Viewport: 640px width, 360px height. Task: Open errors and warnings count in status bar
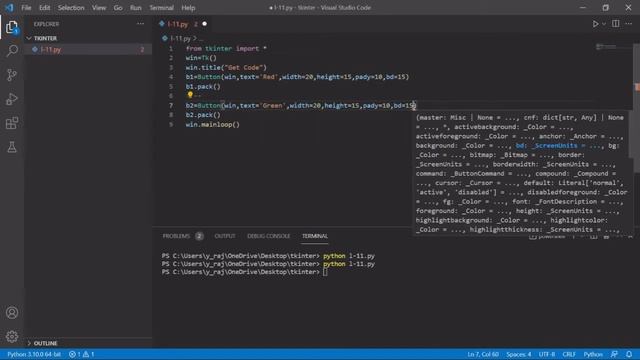tap(81, 354)
